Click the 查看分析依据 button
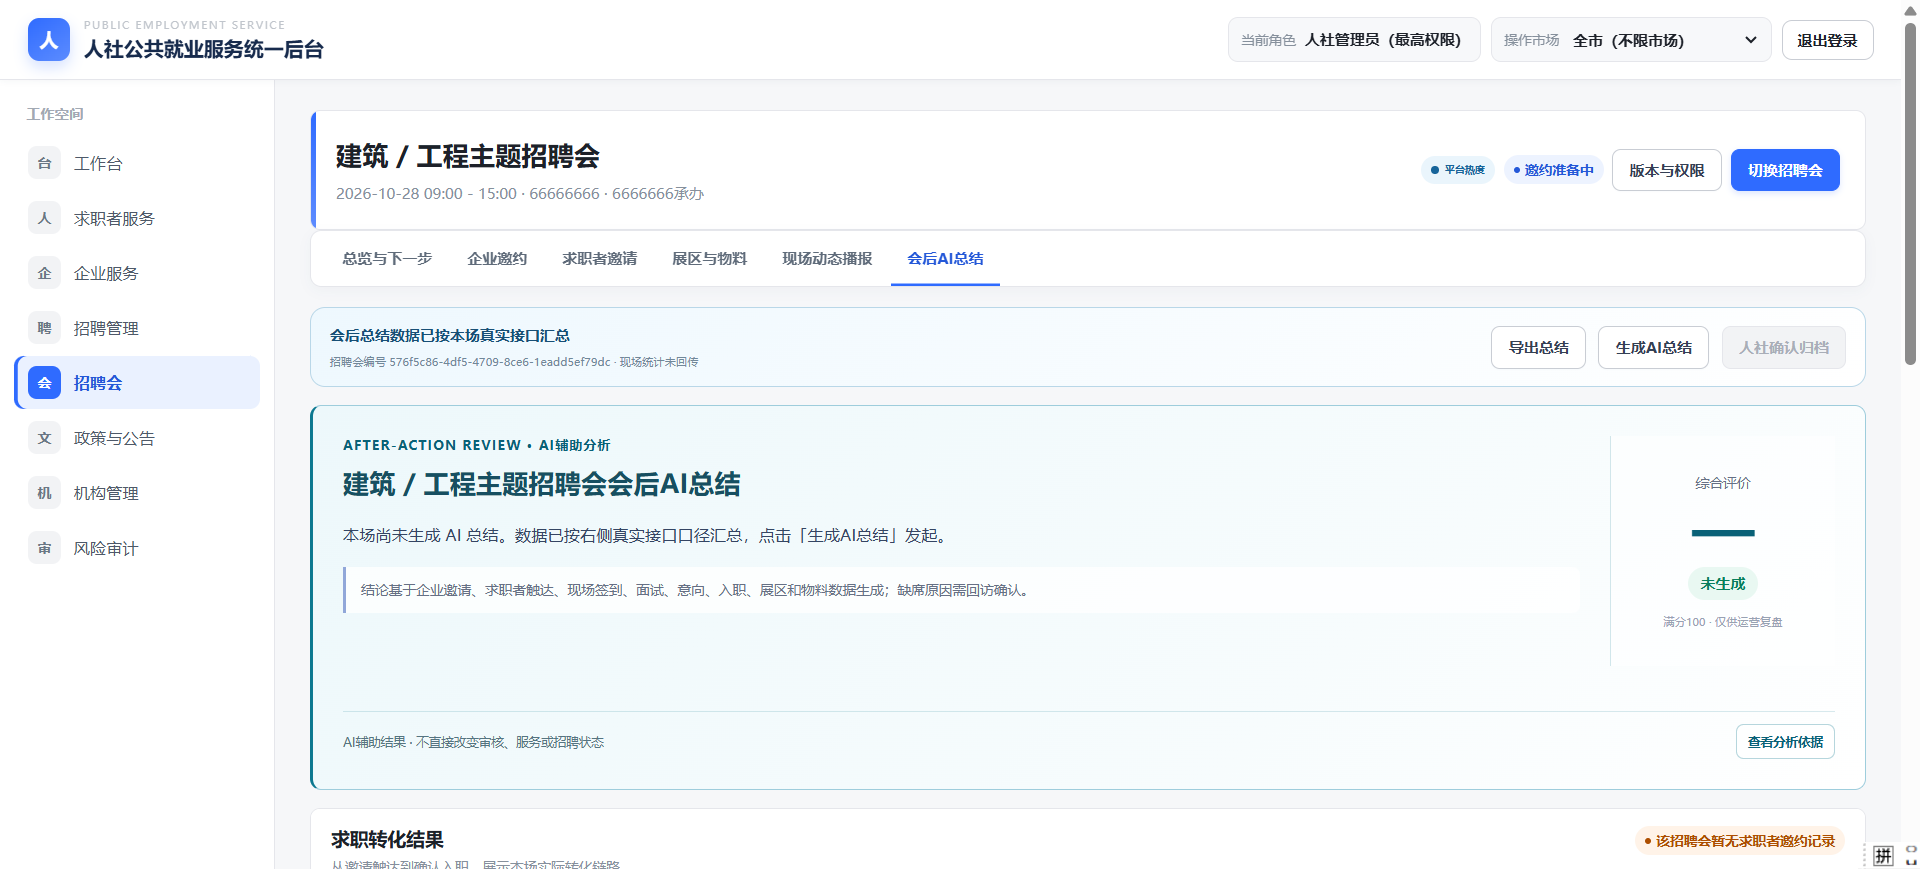 pyautogui.click(x=1785, y=742)
